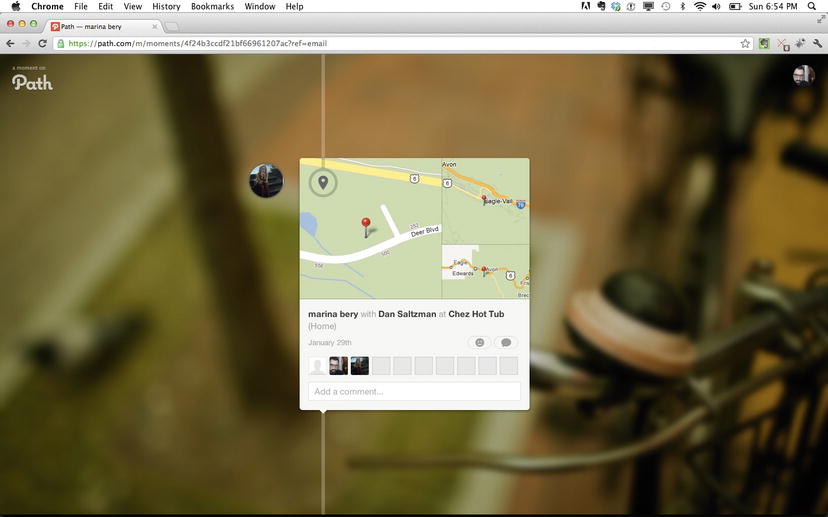Viewport: 828px width, 517px height.
Task: Open the Time Machine menu bar icon
Action: click(666, 6)
